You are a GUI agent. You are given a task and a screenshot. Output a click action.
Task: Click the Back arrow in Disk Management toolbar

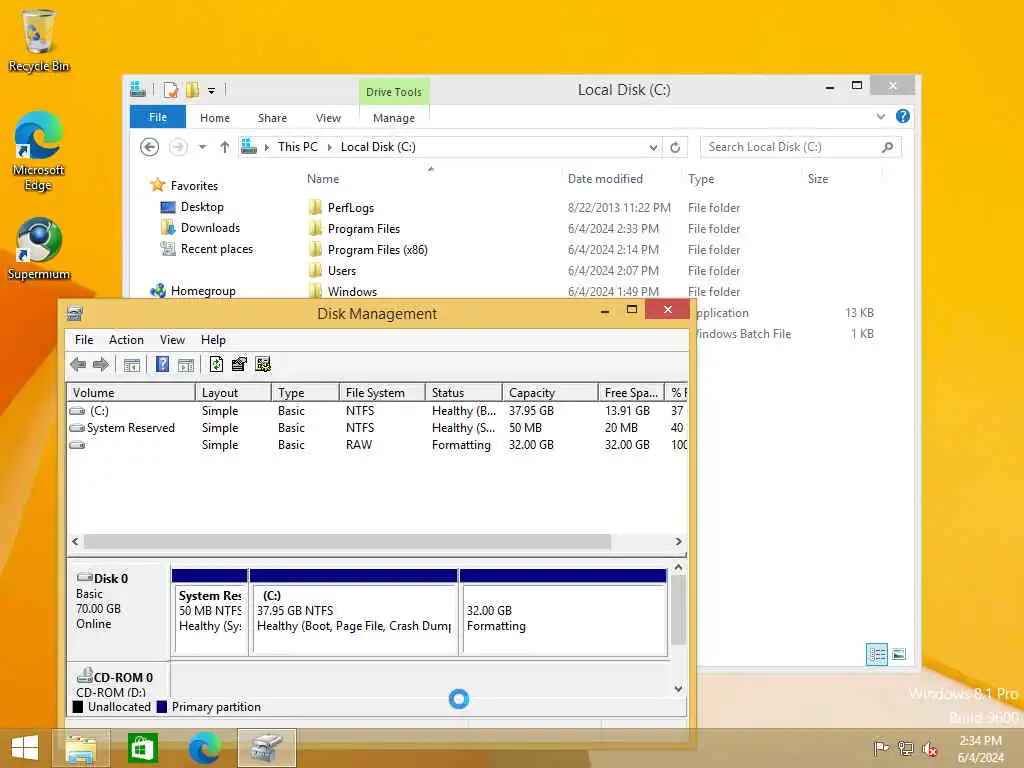coord(78,364)
